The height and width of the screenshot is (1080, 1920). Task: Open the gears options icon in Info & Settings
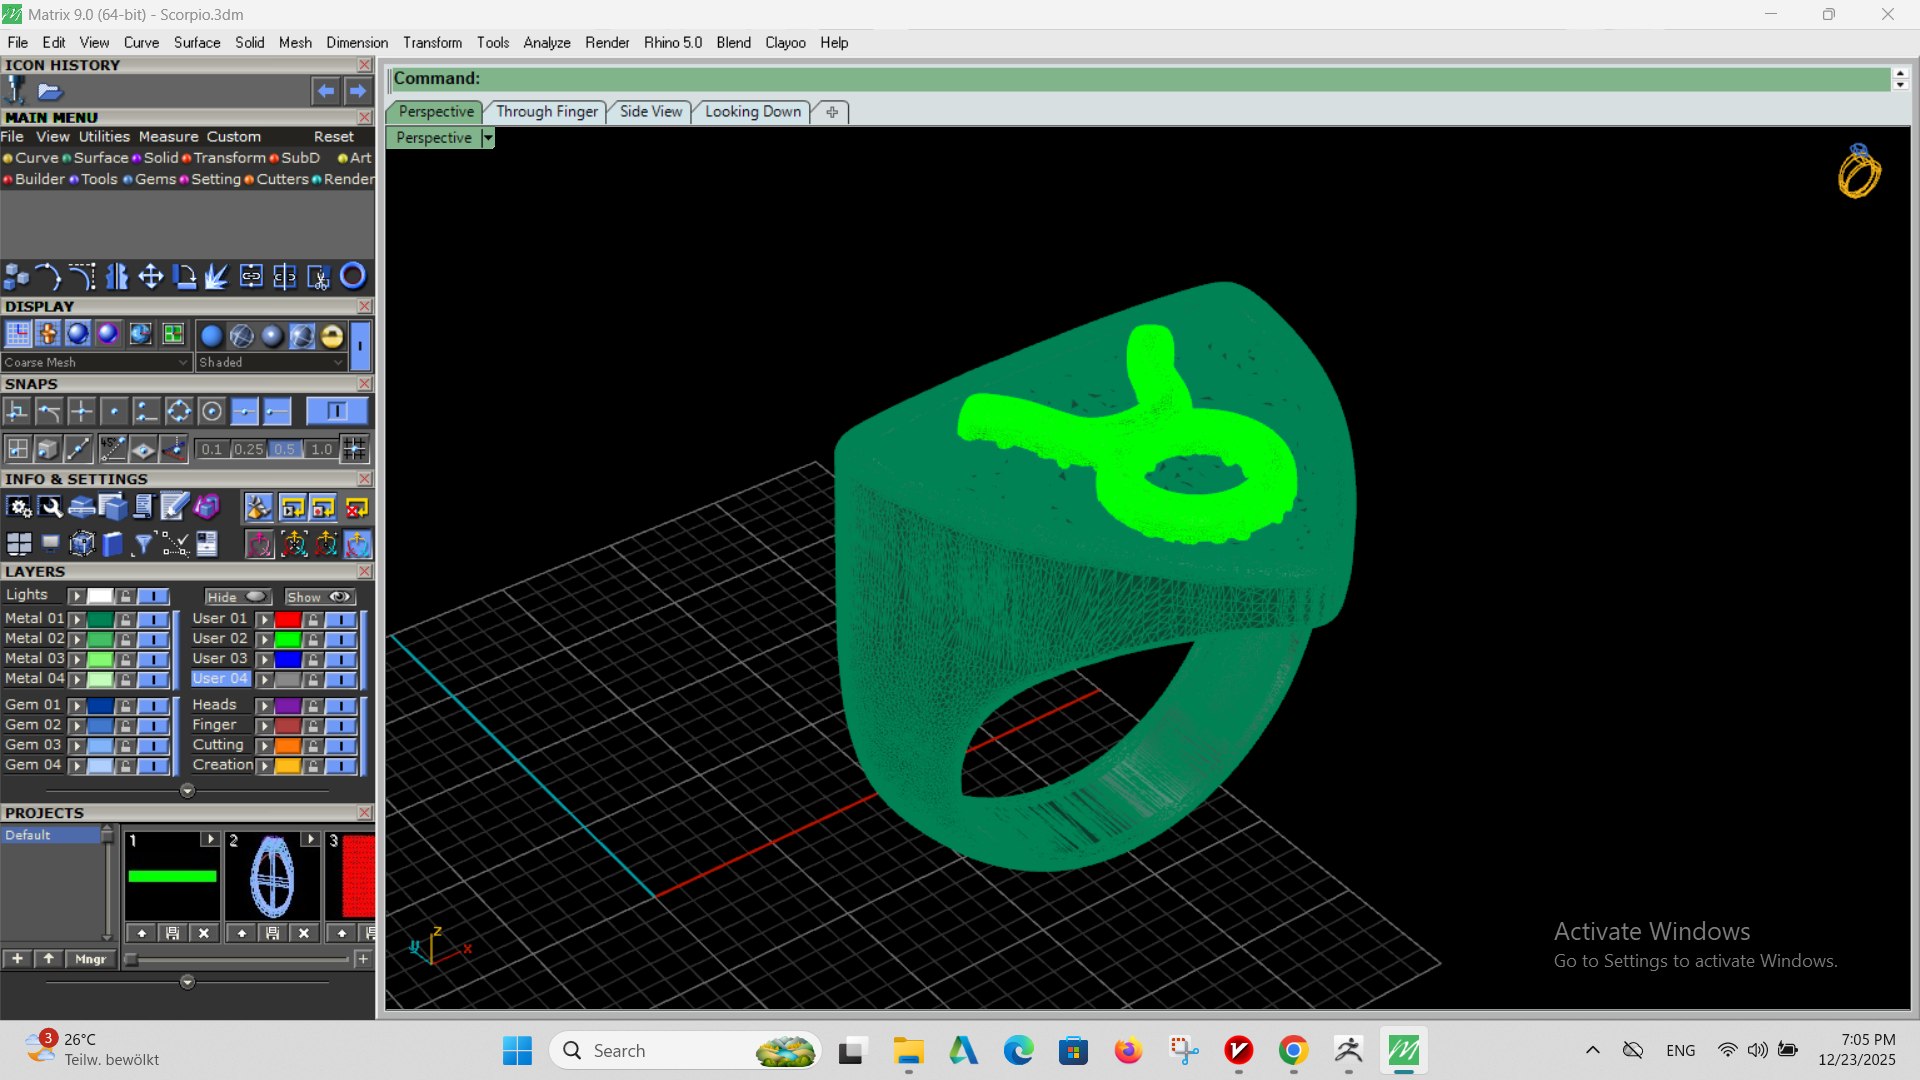[x=19, y=508]
